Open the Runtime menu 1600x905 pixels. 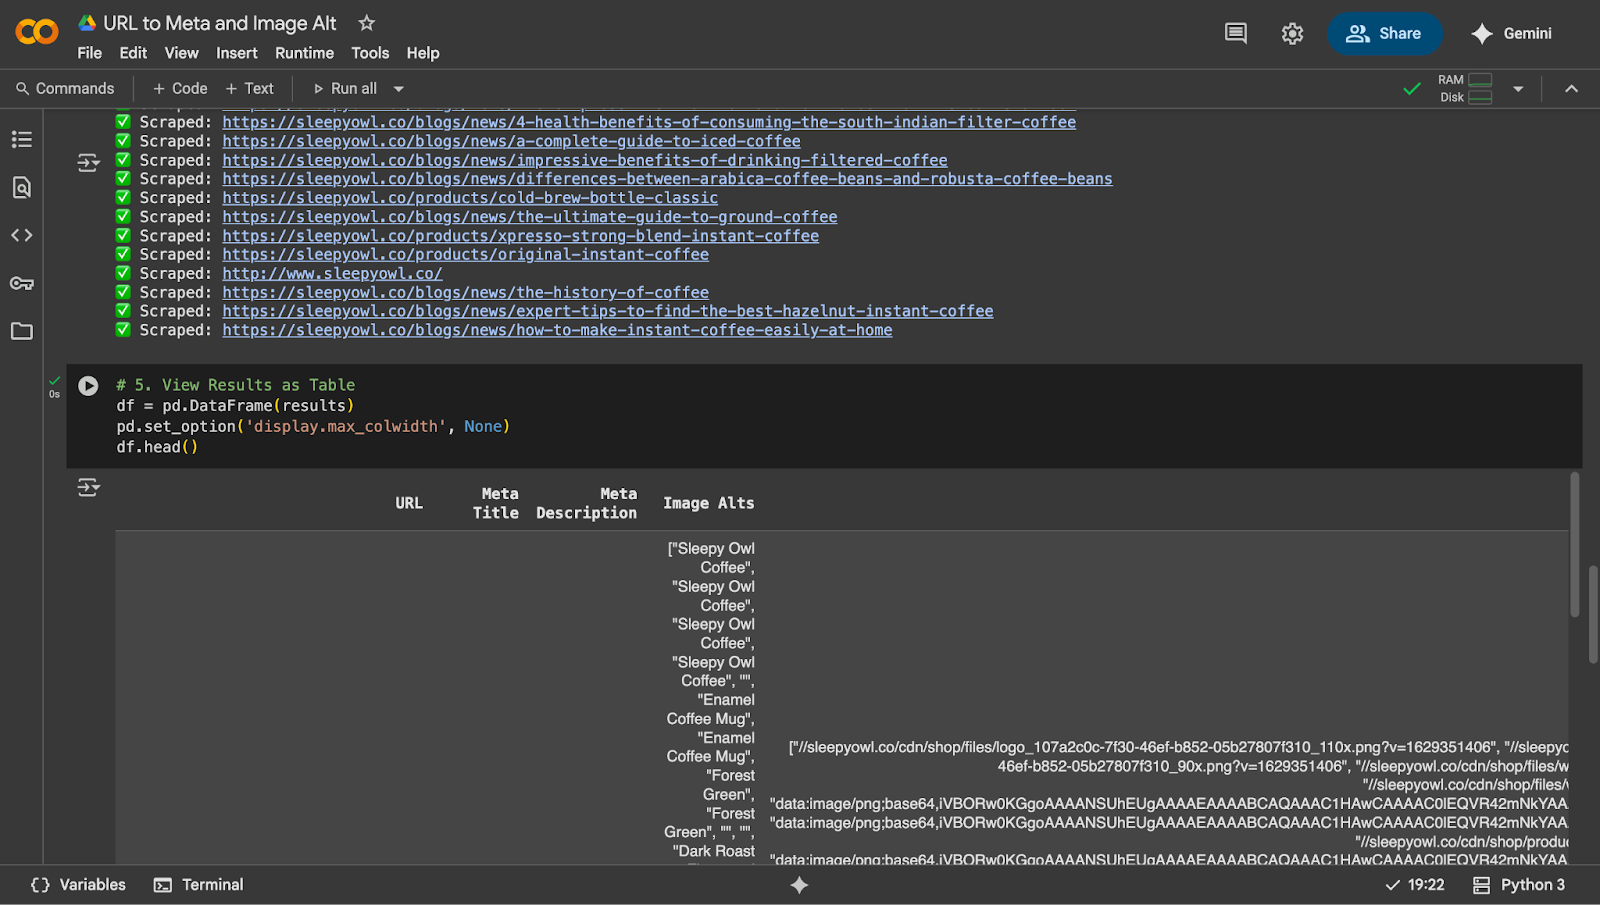coord(304,53)
